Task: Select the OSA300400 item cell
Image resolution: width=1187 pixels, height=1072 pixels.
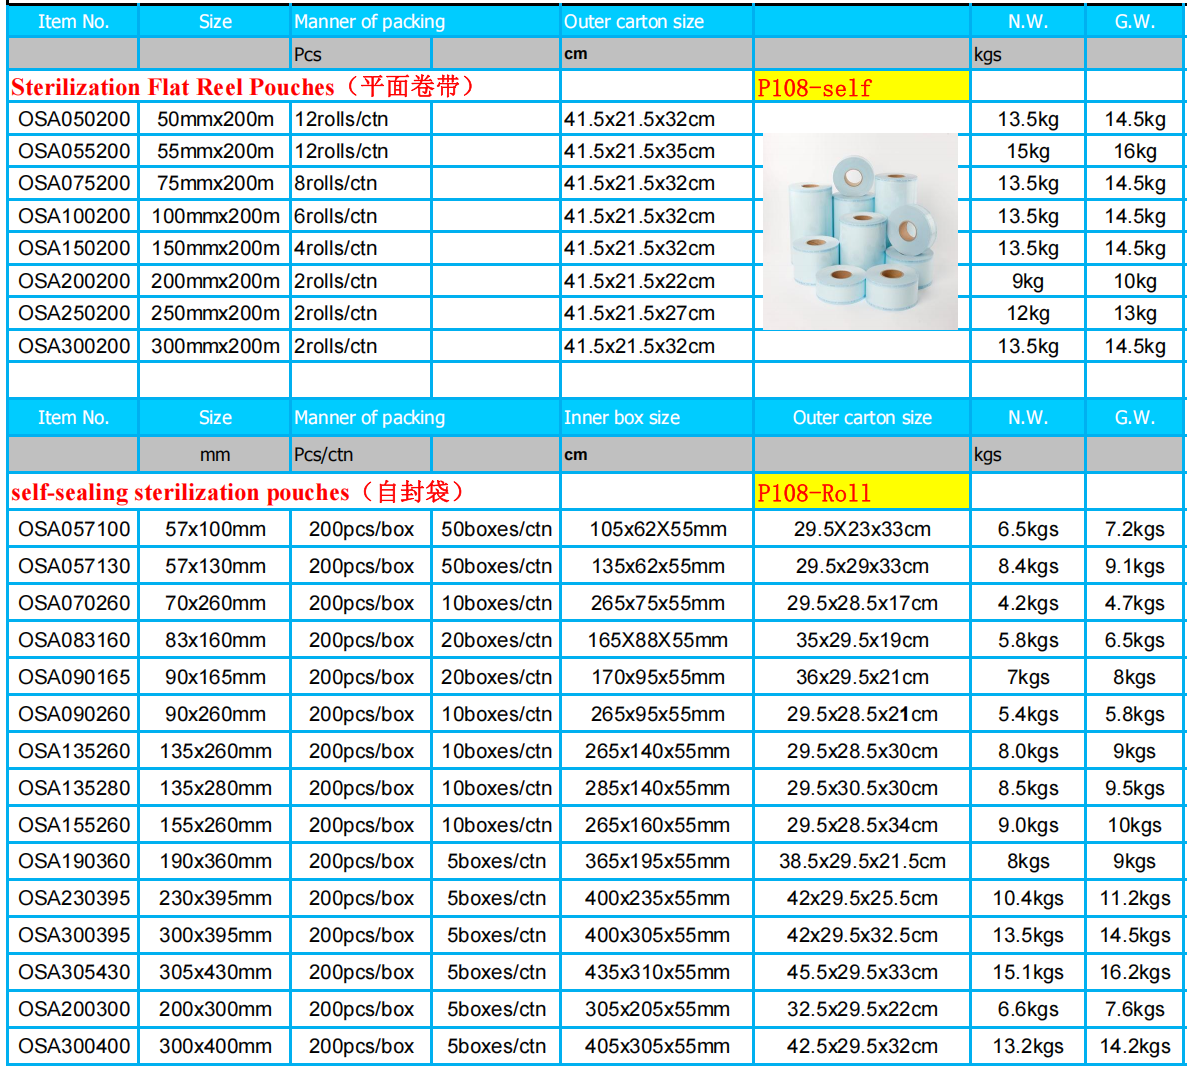Action: 74,1046
